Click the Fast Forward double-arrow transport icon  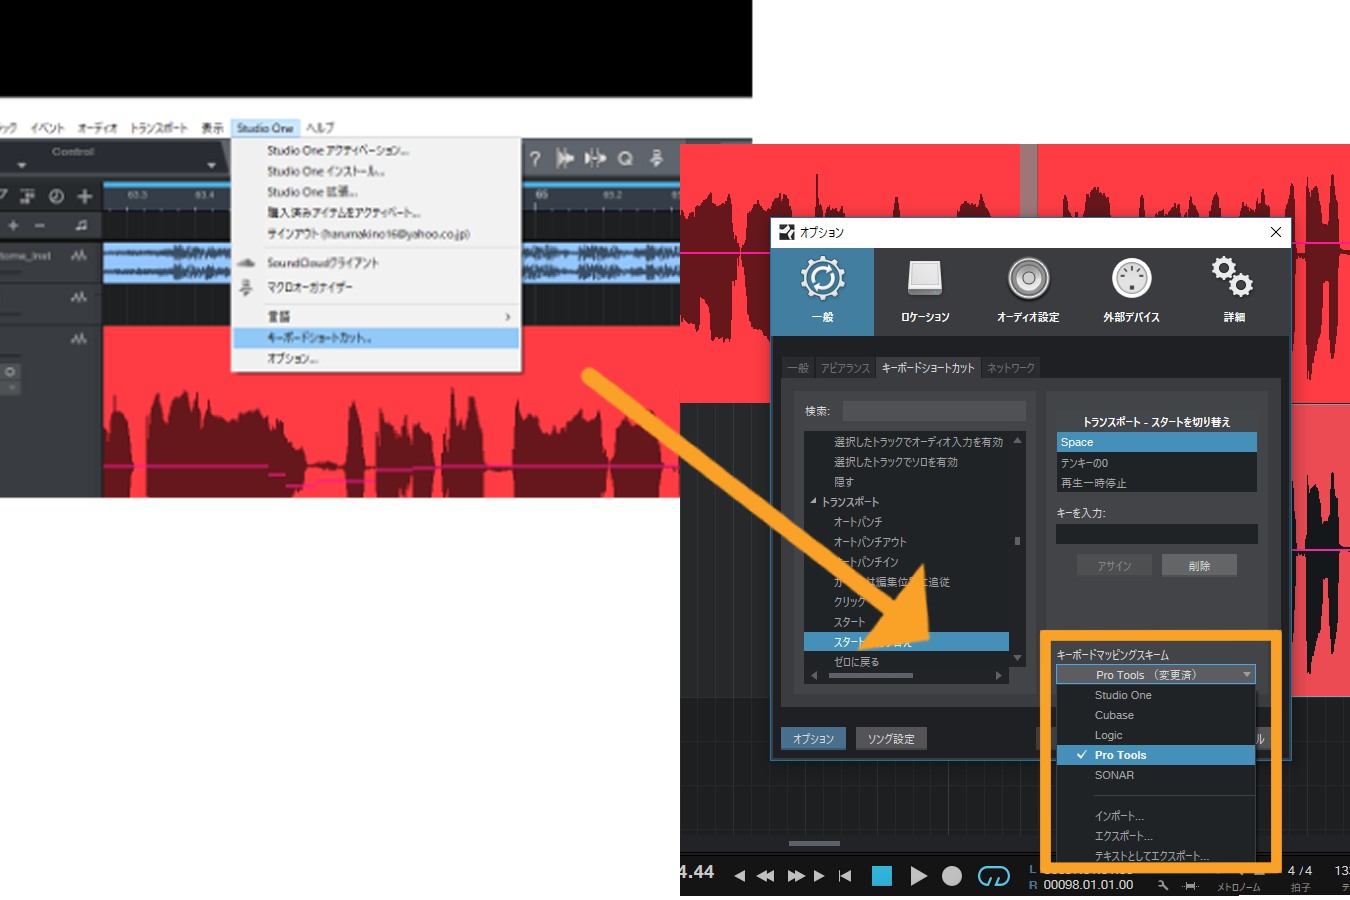795,876
